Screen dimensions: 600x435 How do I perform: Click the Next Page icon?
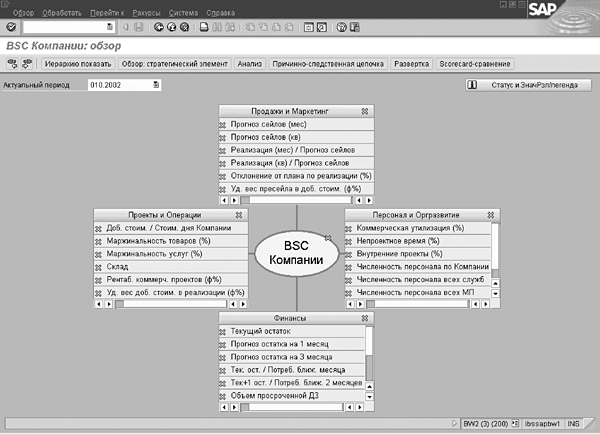coord(276,27)
